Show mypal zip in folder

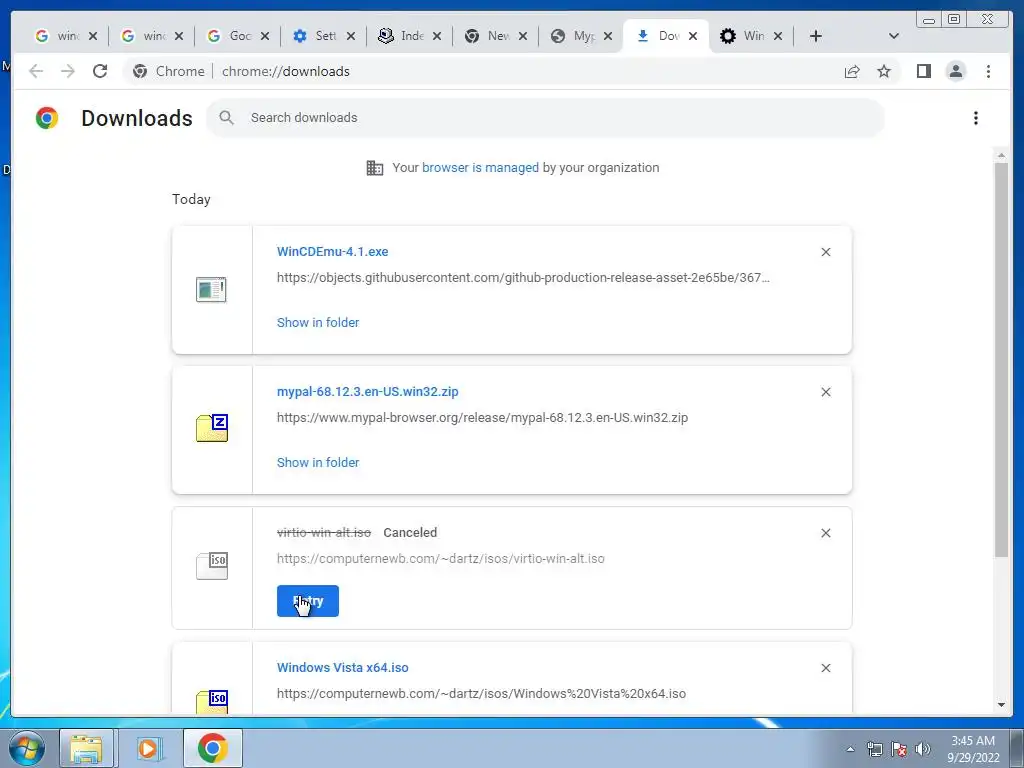pos(318,462)
